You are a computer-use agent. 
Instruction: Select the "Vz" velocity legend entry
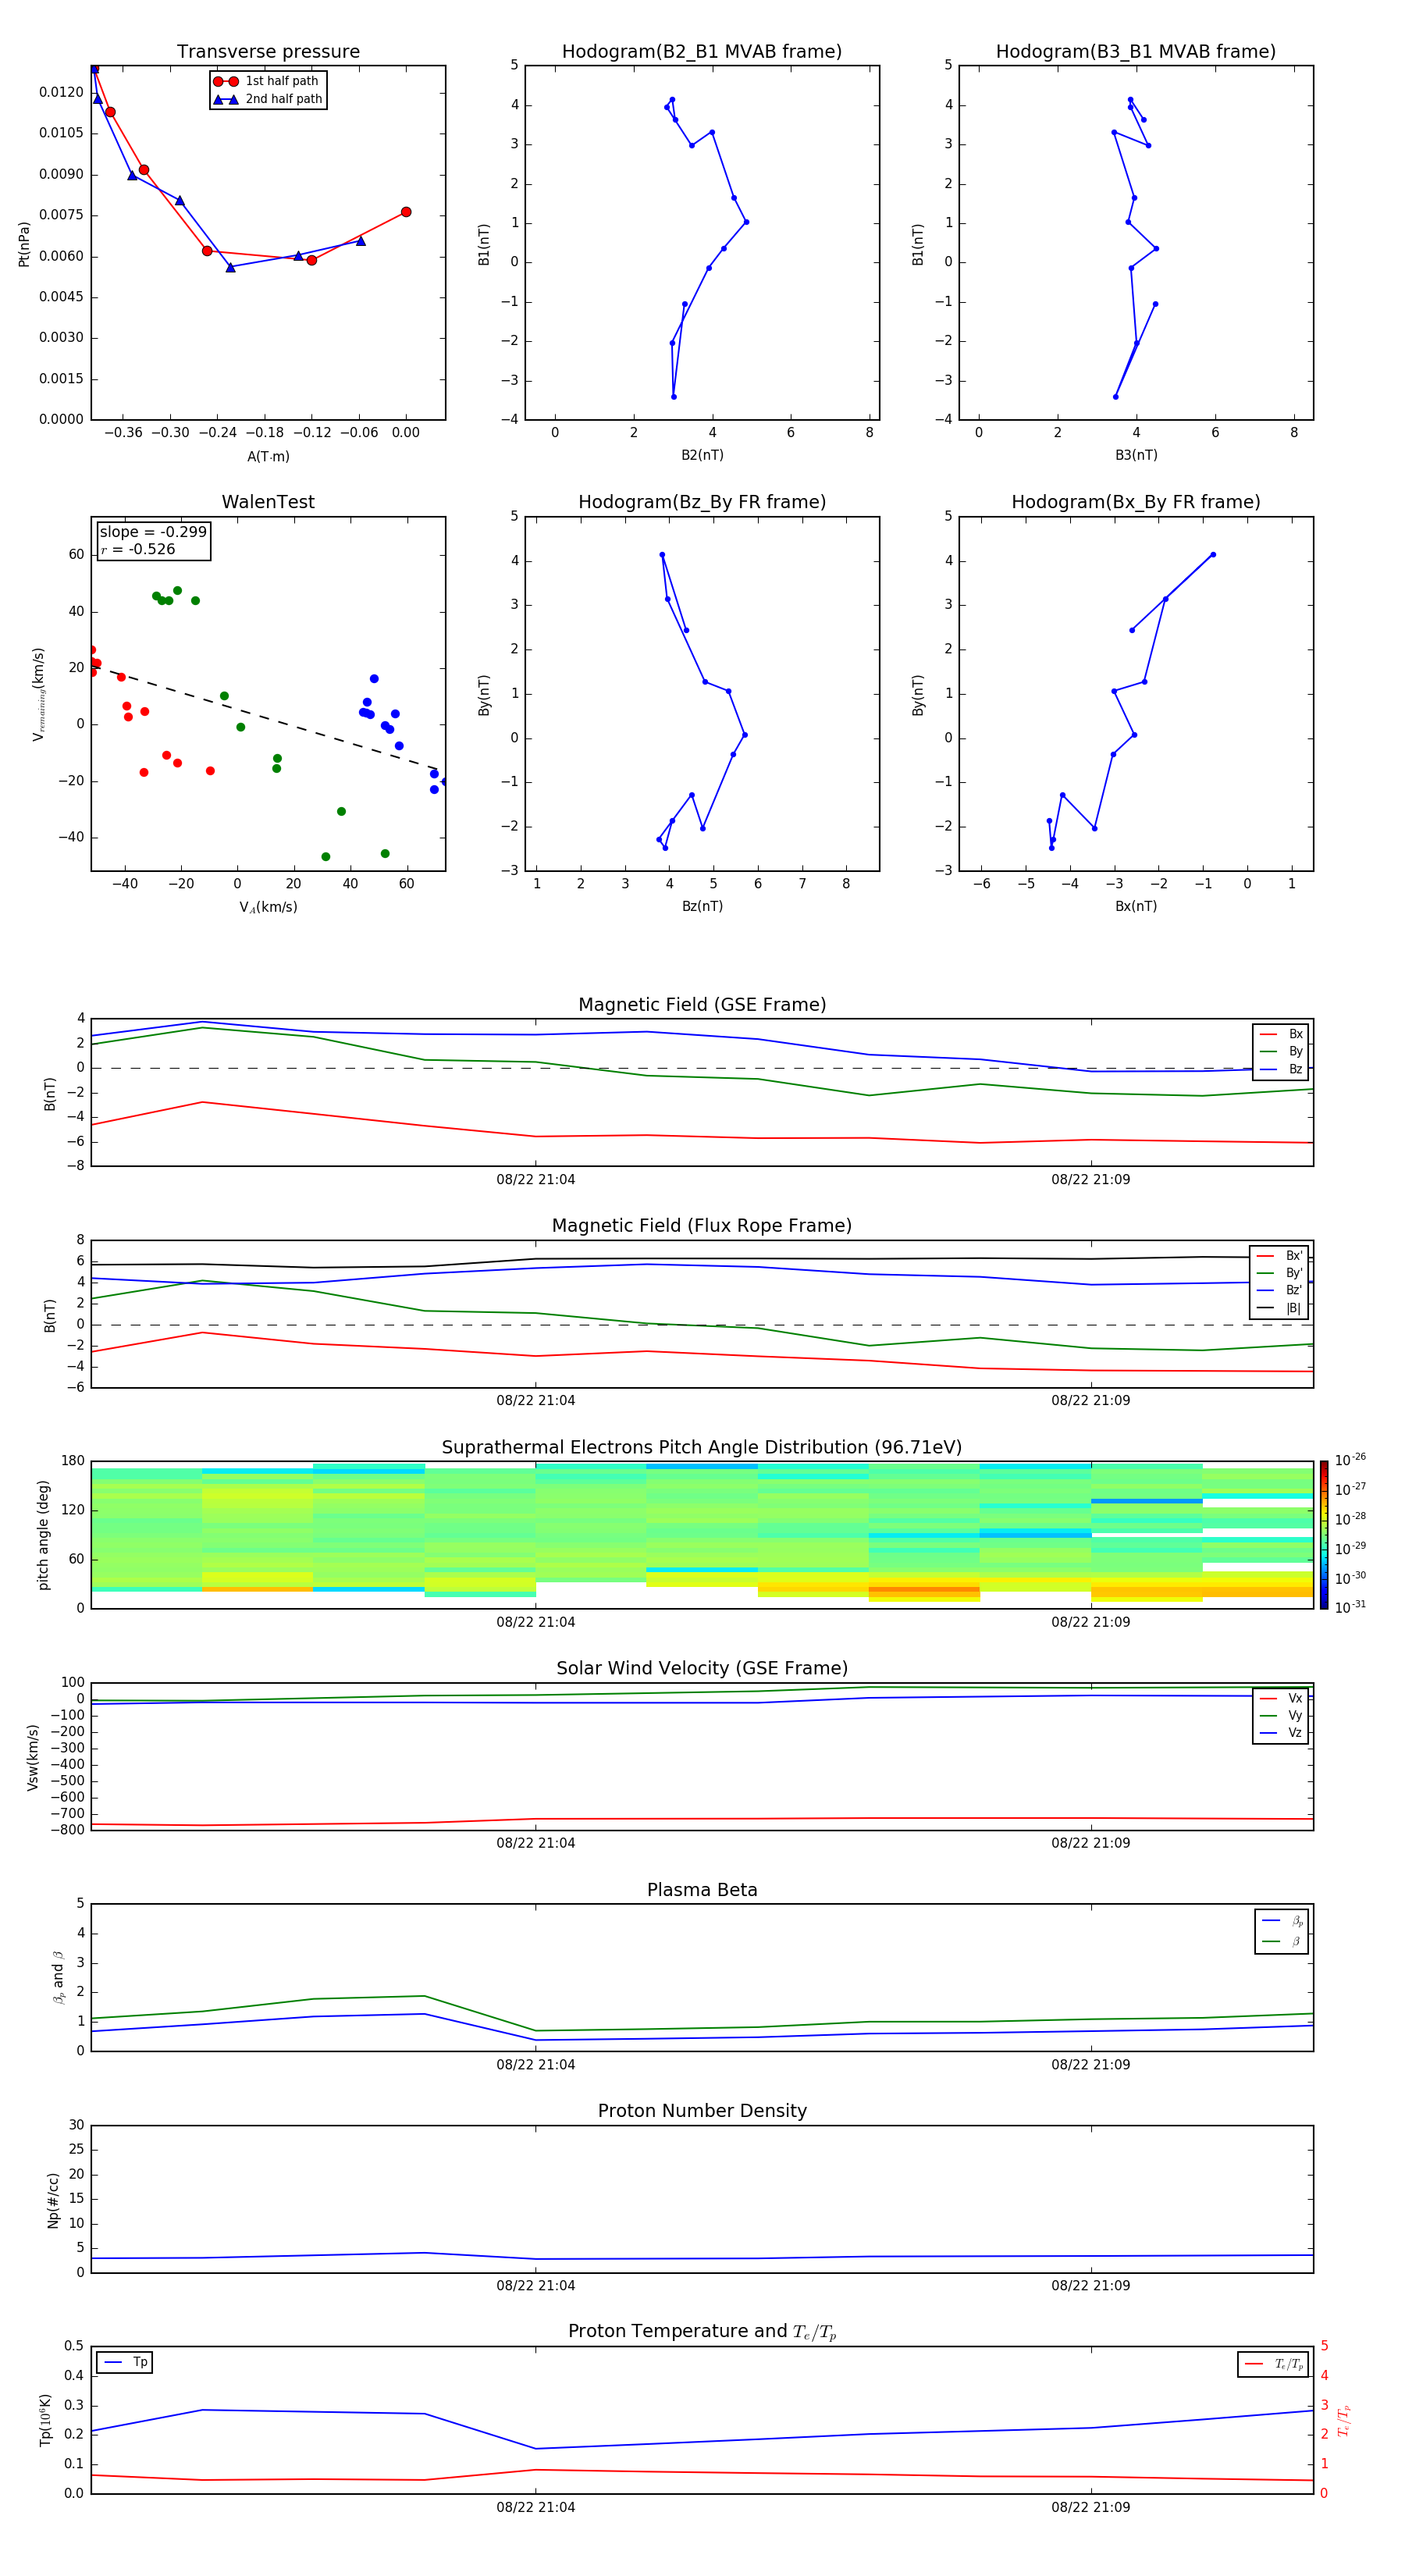1281,1733
